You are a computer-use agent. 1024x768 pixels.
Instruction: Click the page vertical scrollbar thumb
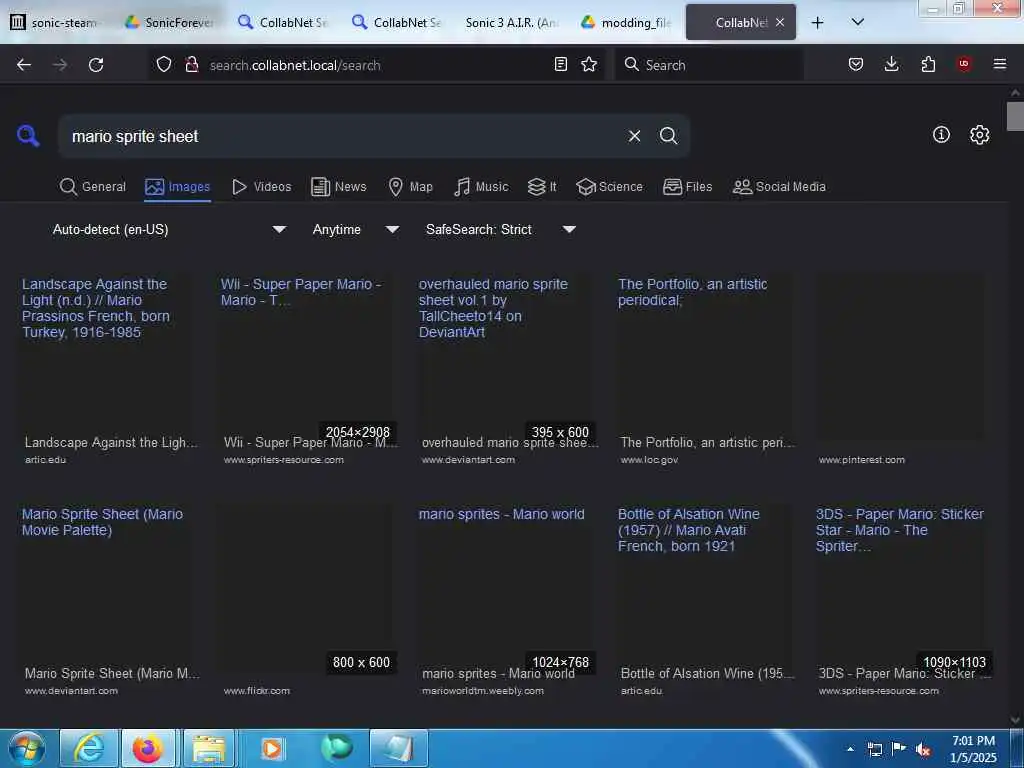tap(1015, 116)
